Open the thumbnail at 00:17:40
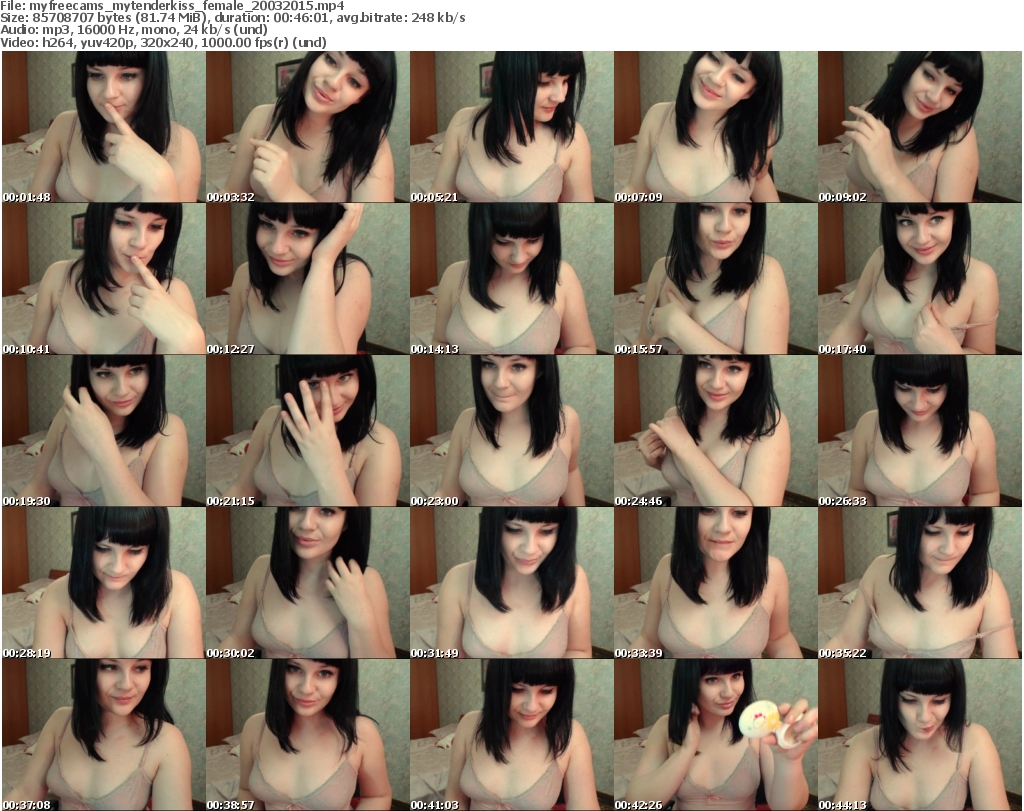 [920, 279]
